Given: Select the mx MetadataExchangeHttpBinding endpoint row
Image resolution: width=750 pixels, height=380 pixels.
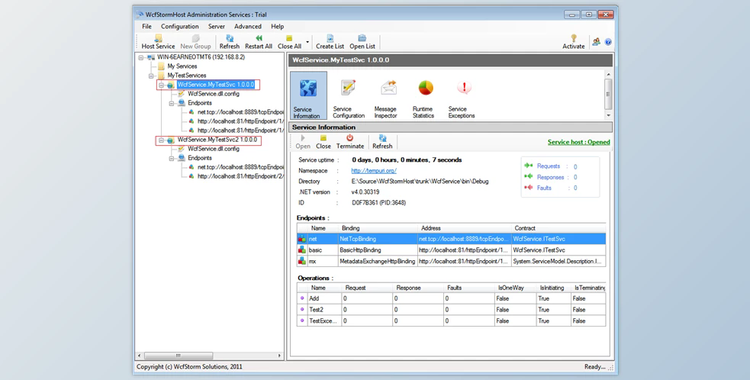Looking at the screenshot, I should click(451, 261).
